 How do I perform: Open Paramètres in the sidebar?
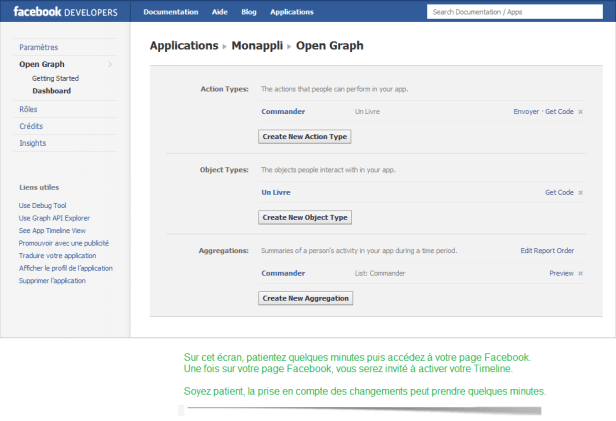[x=38, y=47]
